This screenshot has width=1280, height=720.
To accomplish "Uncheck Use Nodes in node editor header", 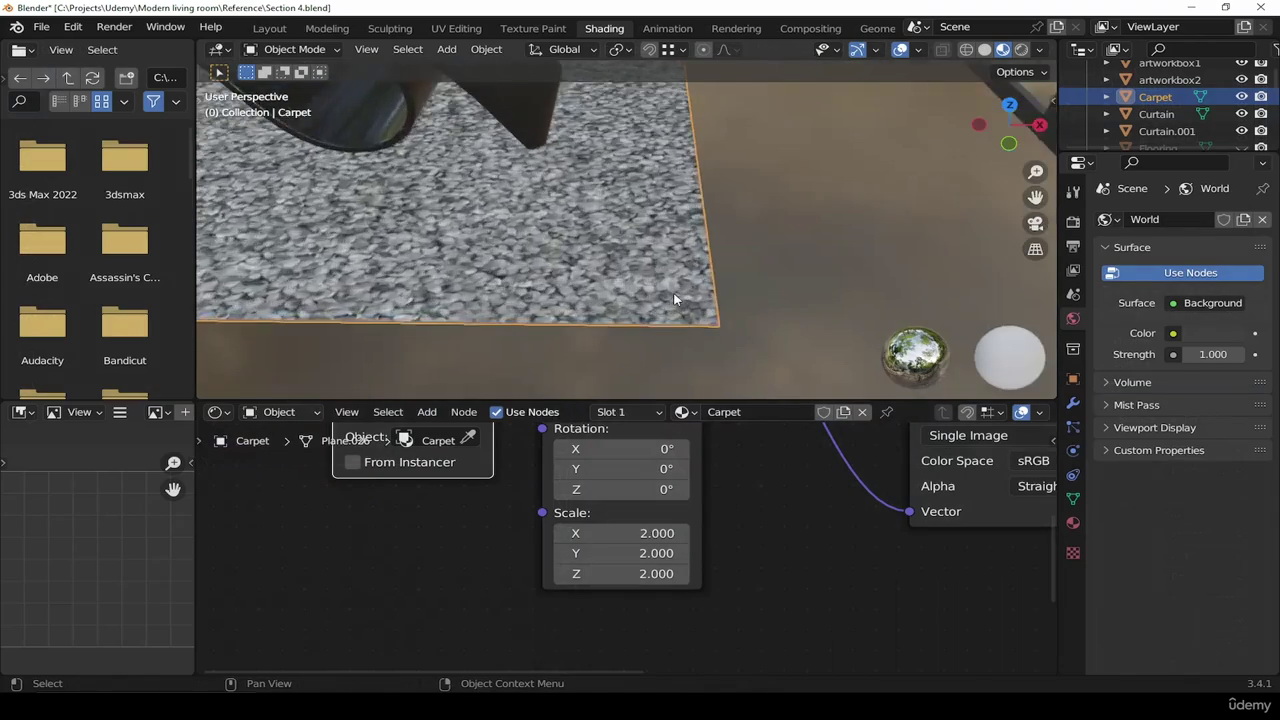I will click(x=496, y=412).
